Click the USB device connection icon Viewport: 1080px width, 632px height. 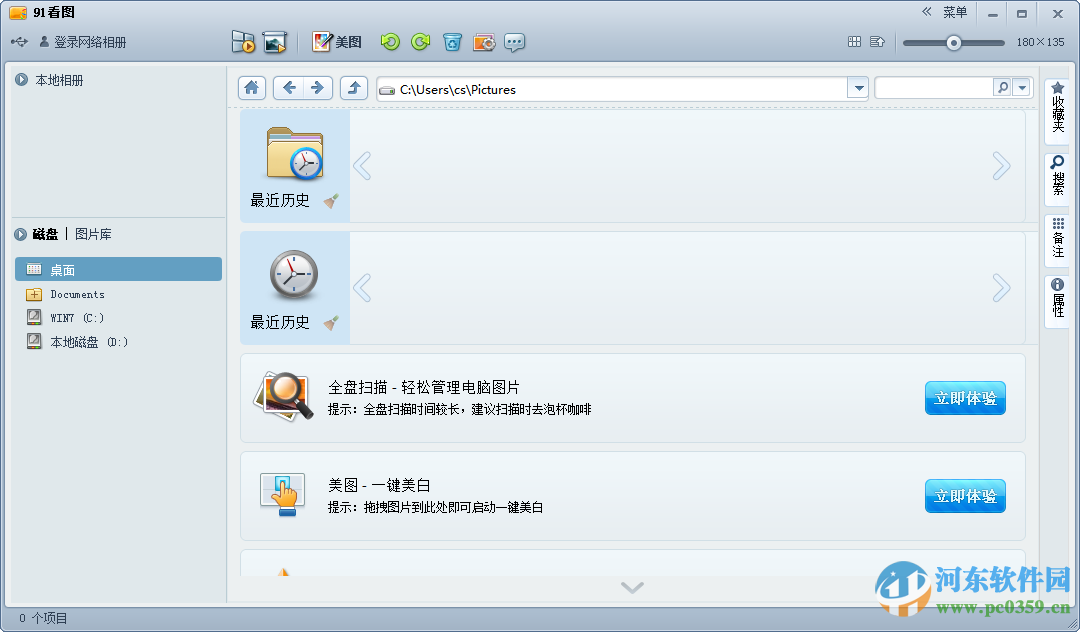(19, 42)
